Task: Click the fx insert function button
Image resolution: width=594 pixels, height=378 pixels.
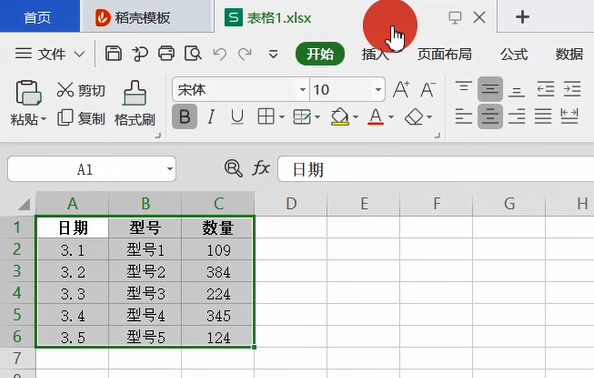Action: 261,168
